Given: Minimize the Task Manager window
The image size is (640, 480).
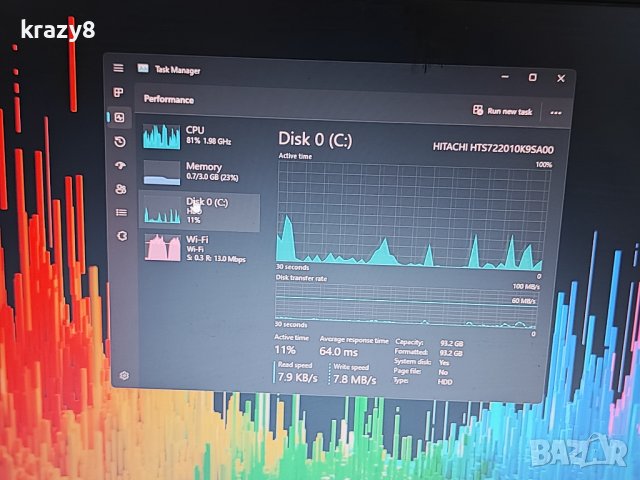Looking at the screenshot, I should (x=503, y=77).
